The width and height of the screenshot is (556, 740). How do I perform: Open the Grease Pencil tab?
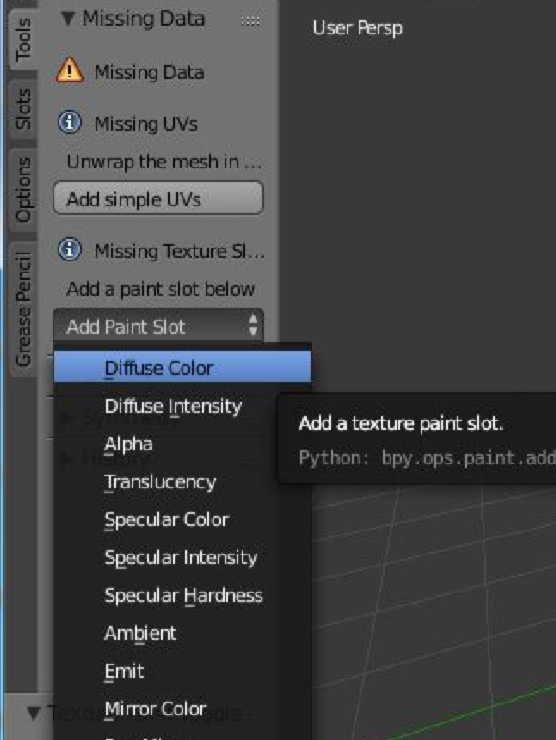pos(23,309)
